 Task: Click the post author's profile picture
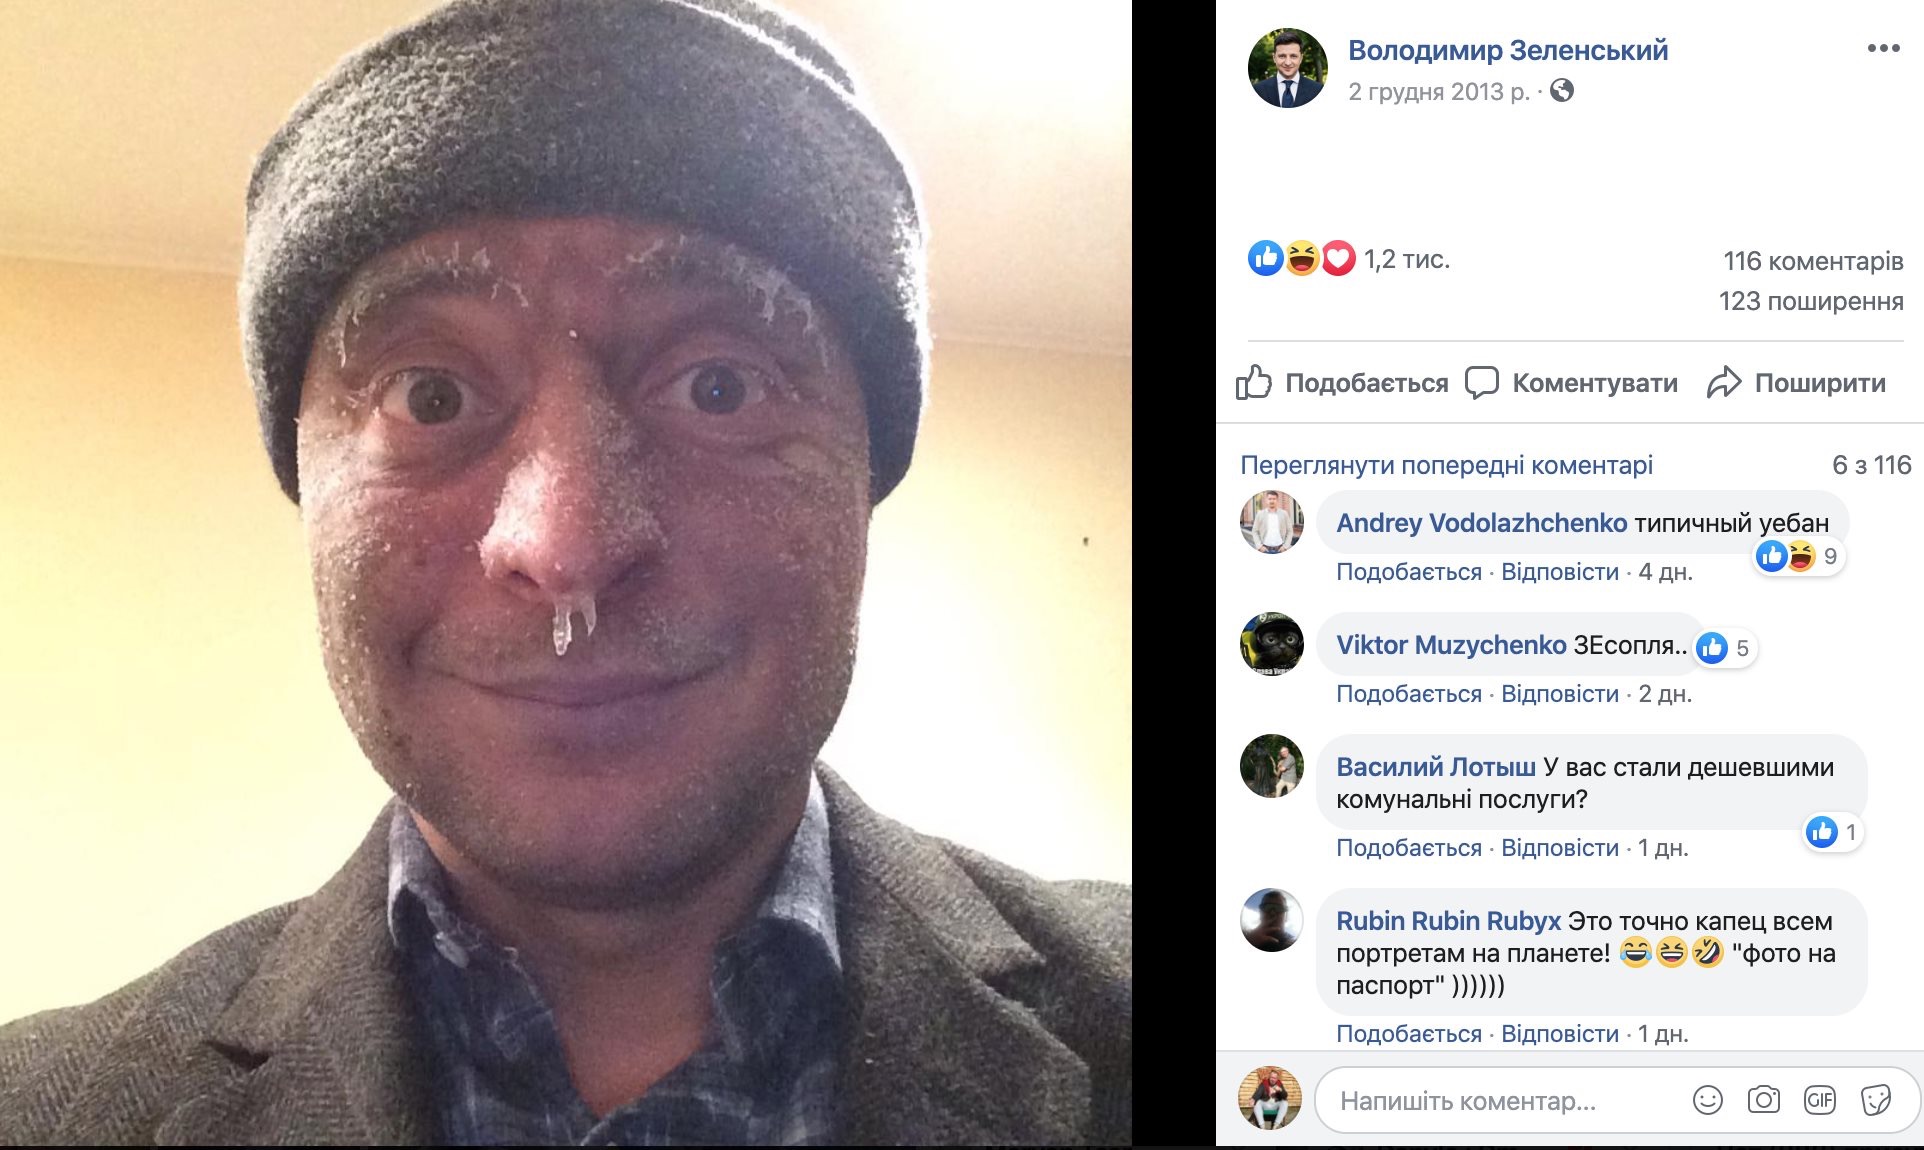[1287, 68]
